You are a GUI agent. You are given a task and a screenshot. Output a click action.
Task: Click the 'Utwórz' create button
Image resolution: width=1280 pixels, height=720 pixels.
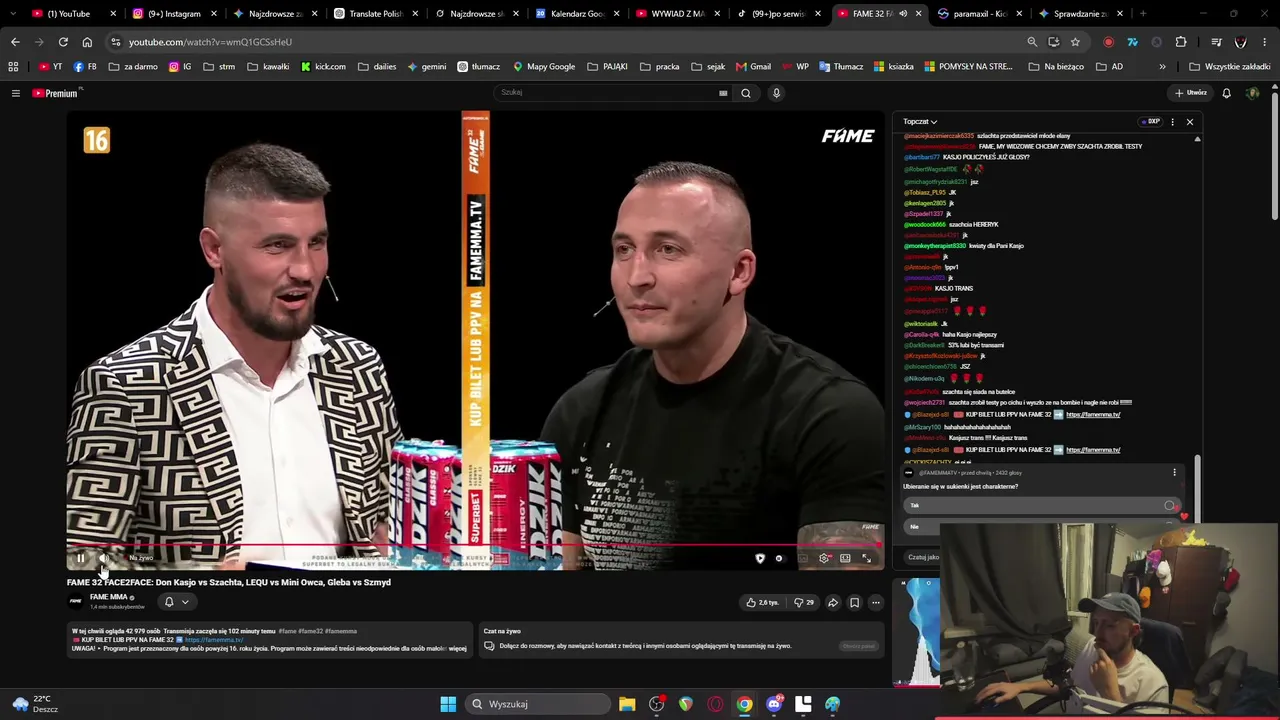coord(1191,93)
